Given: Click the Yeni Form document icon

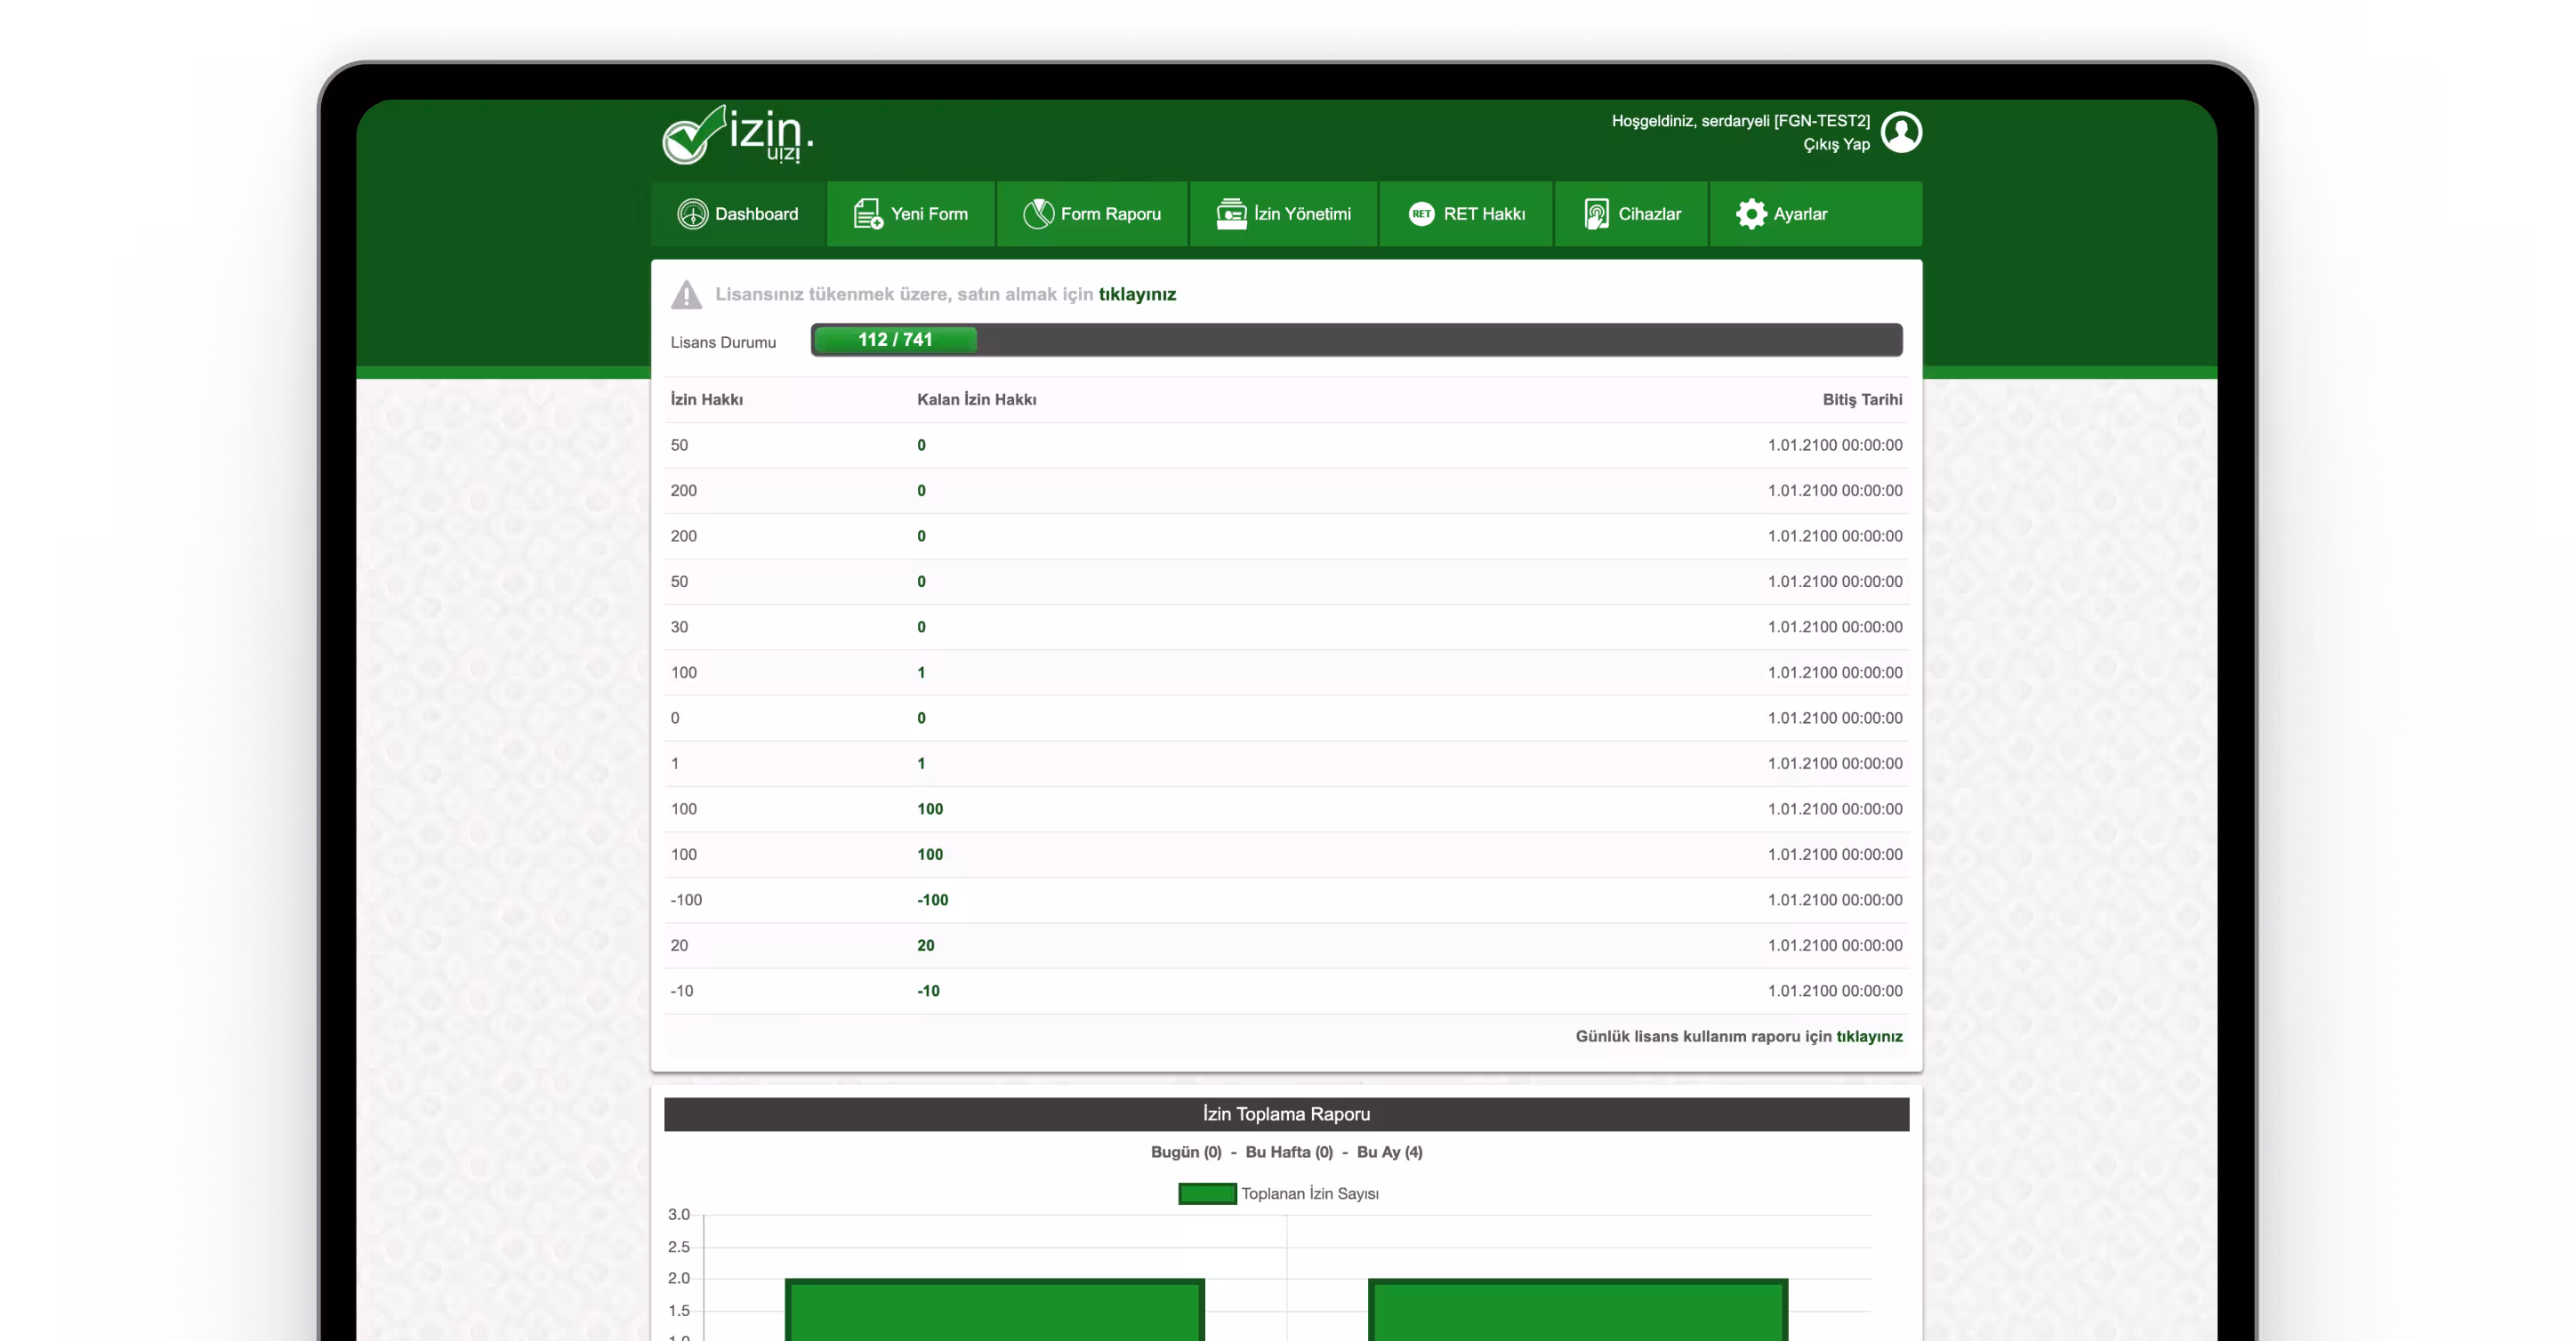Looking at the screenshot, I should click(867, 214).
